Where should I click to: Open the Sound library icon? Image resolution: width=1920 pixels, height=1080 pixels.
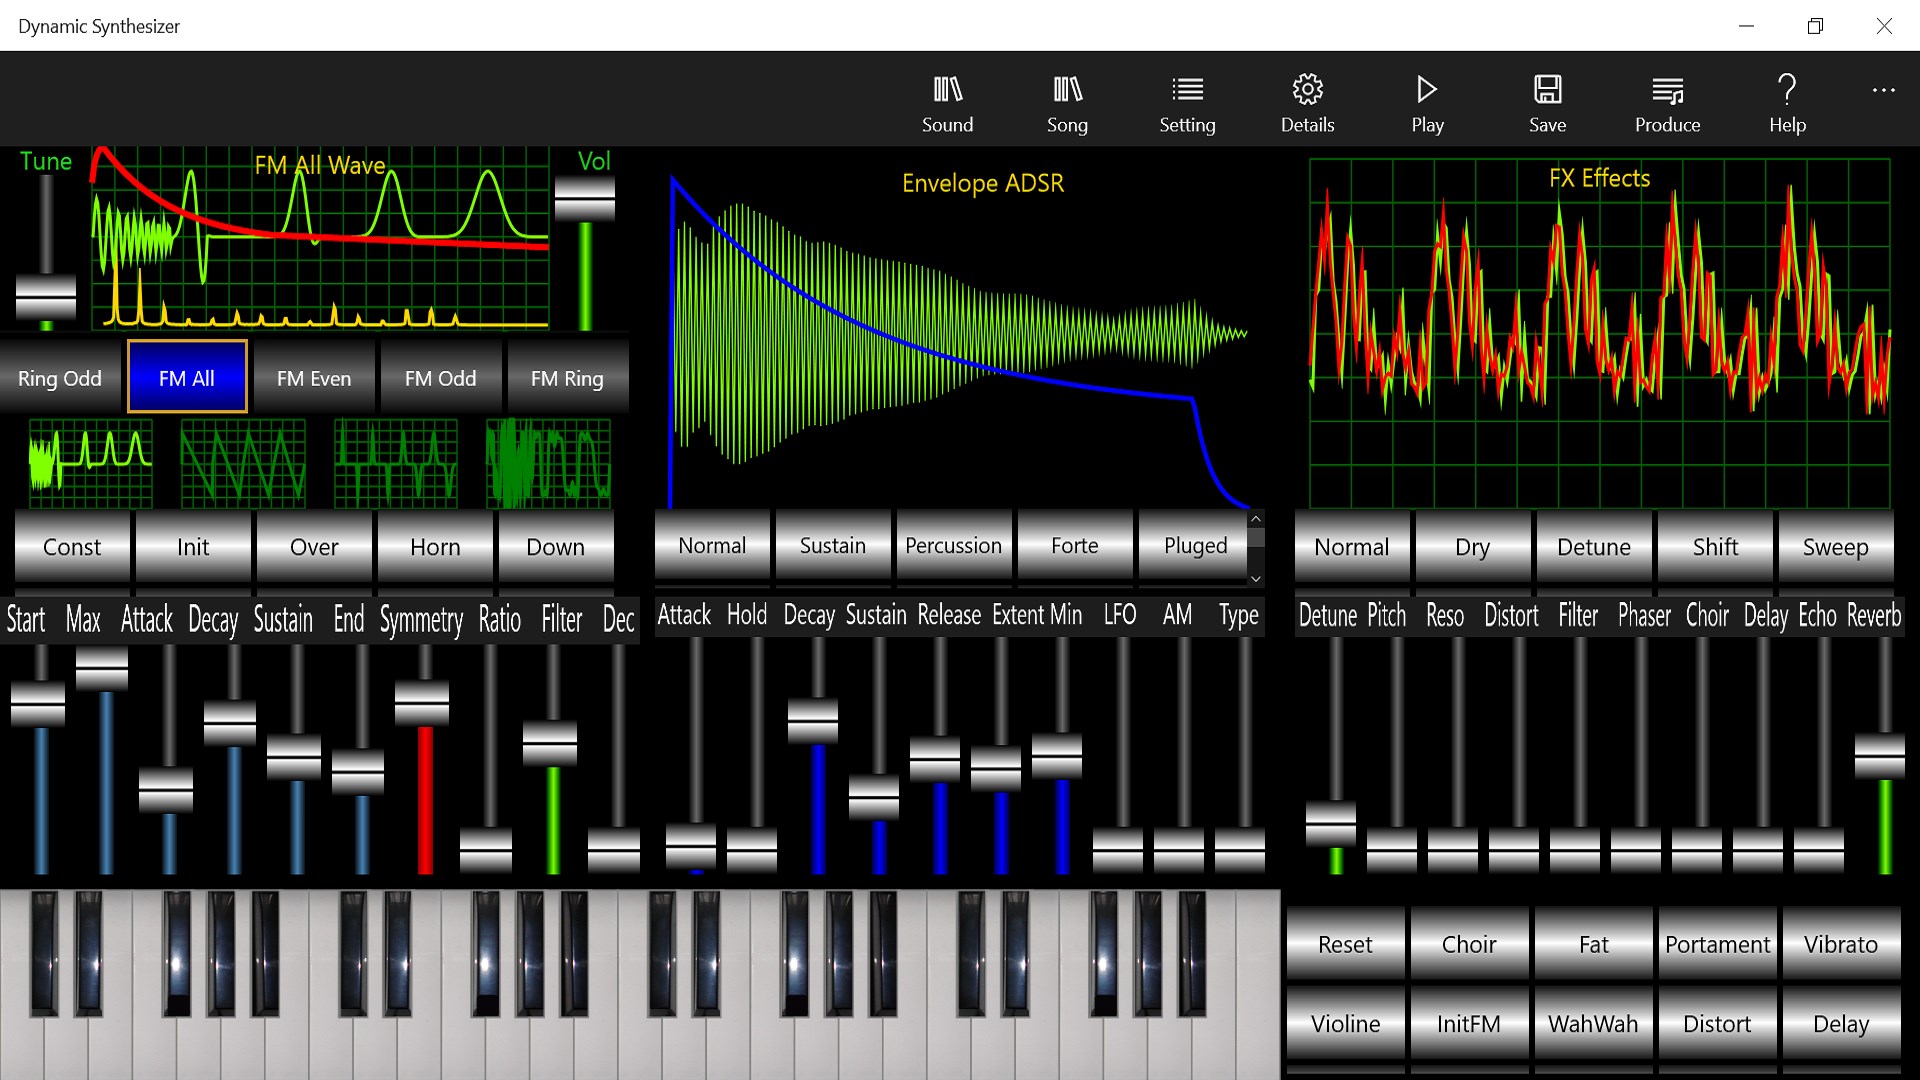(947, 90)
